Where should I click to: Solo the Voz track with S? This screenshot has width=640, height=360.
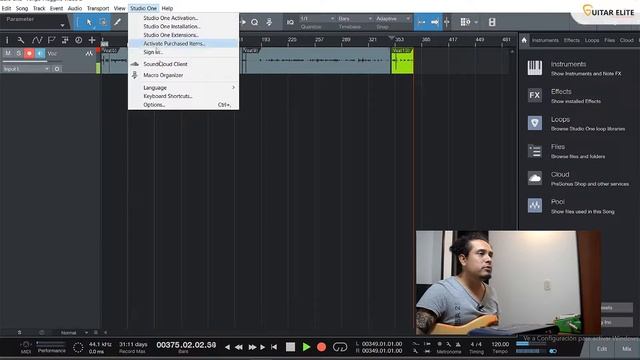click(x=18, y=53)
